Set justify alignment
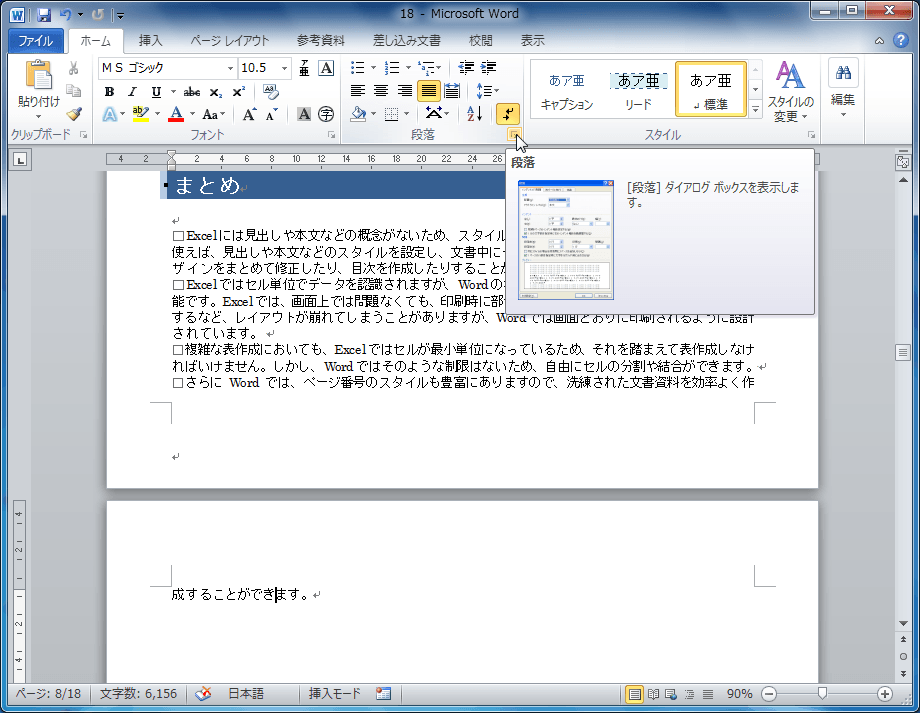 (429, 91)
